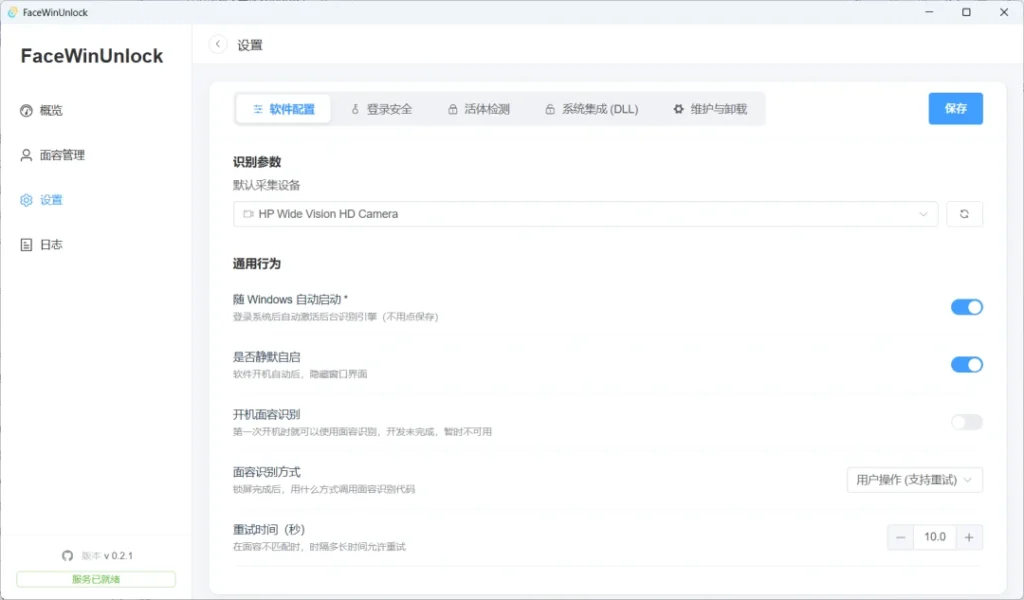Click the 服务已就绪 status button

click(x=95, y=578)
